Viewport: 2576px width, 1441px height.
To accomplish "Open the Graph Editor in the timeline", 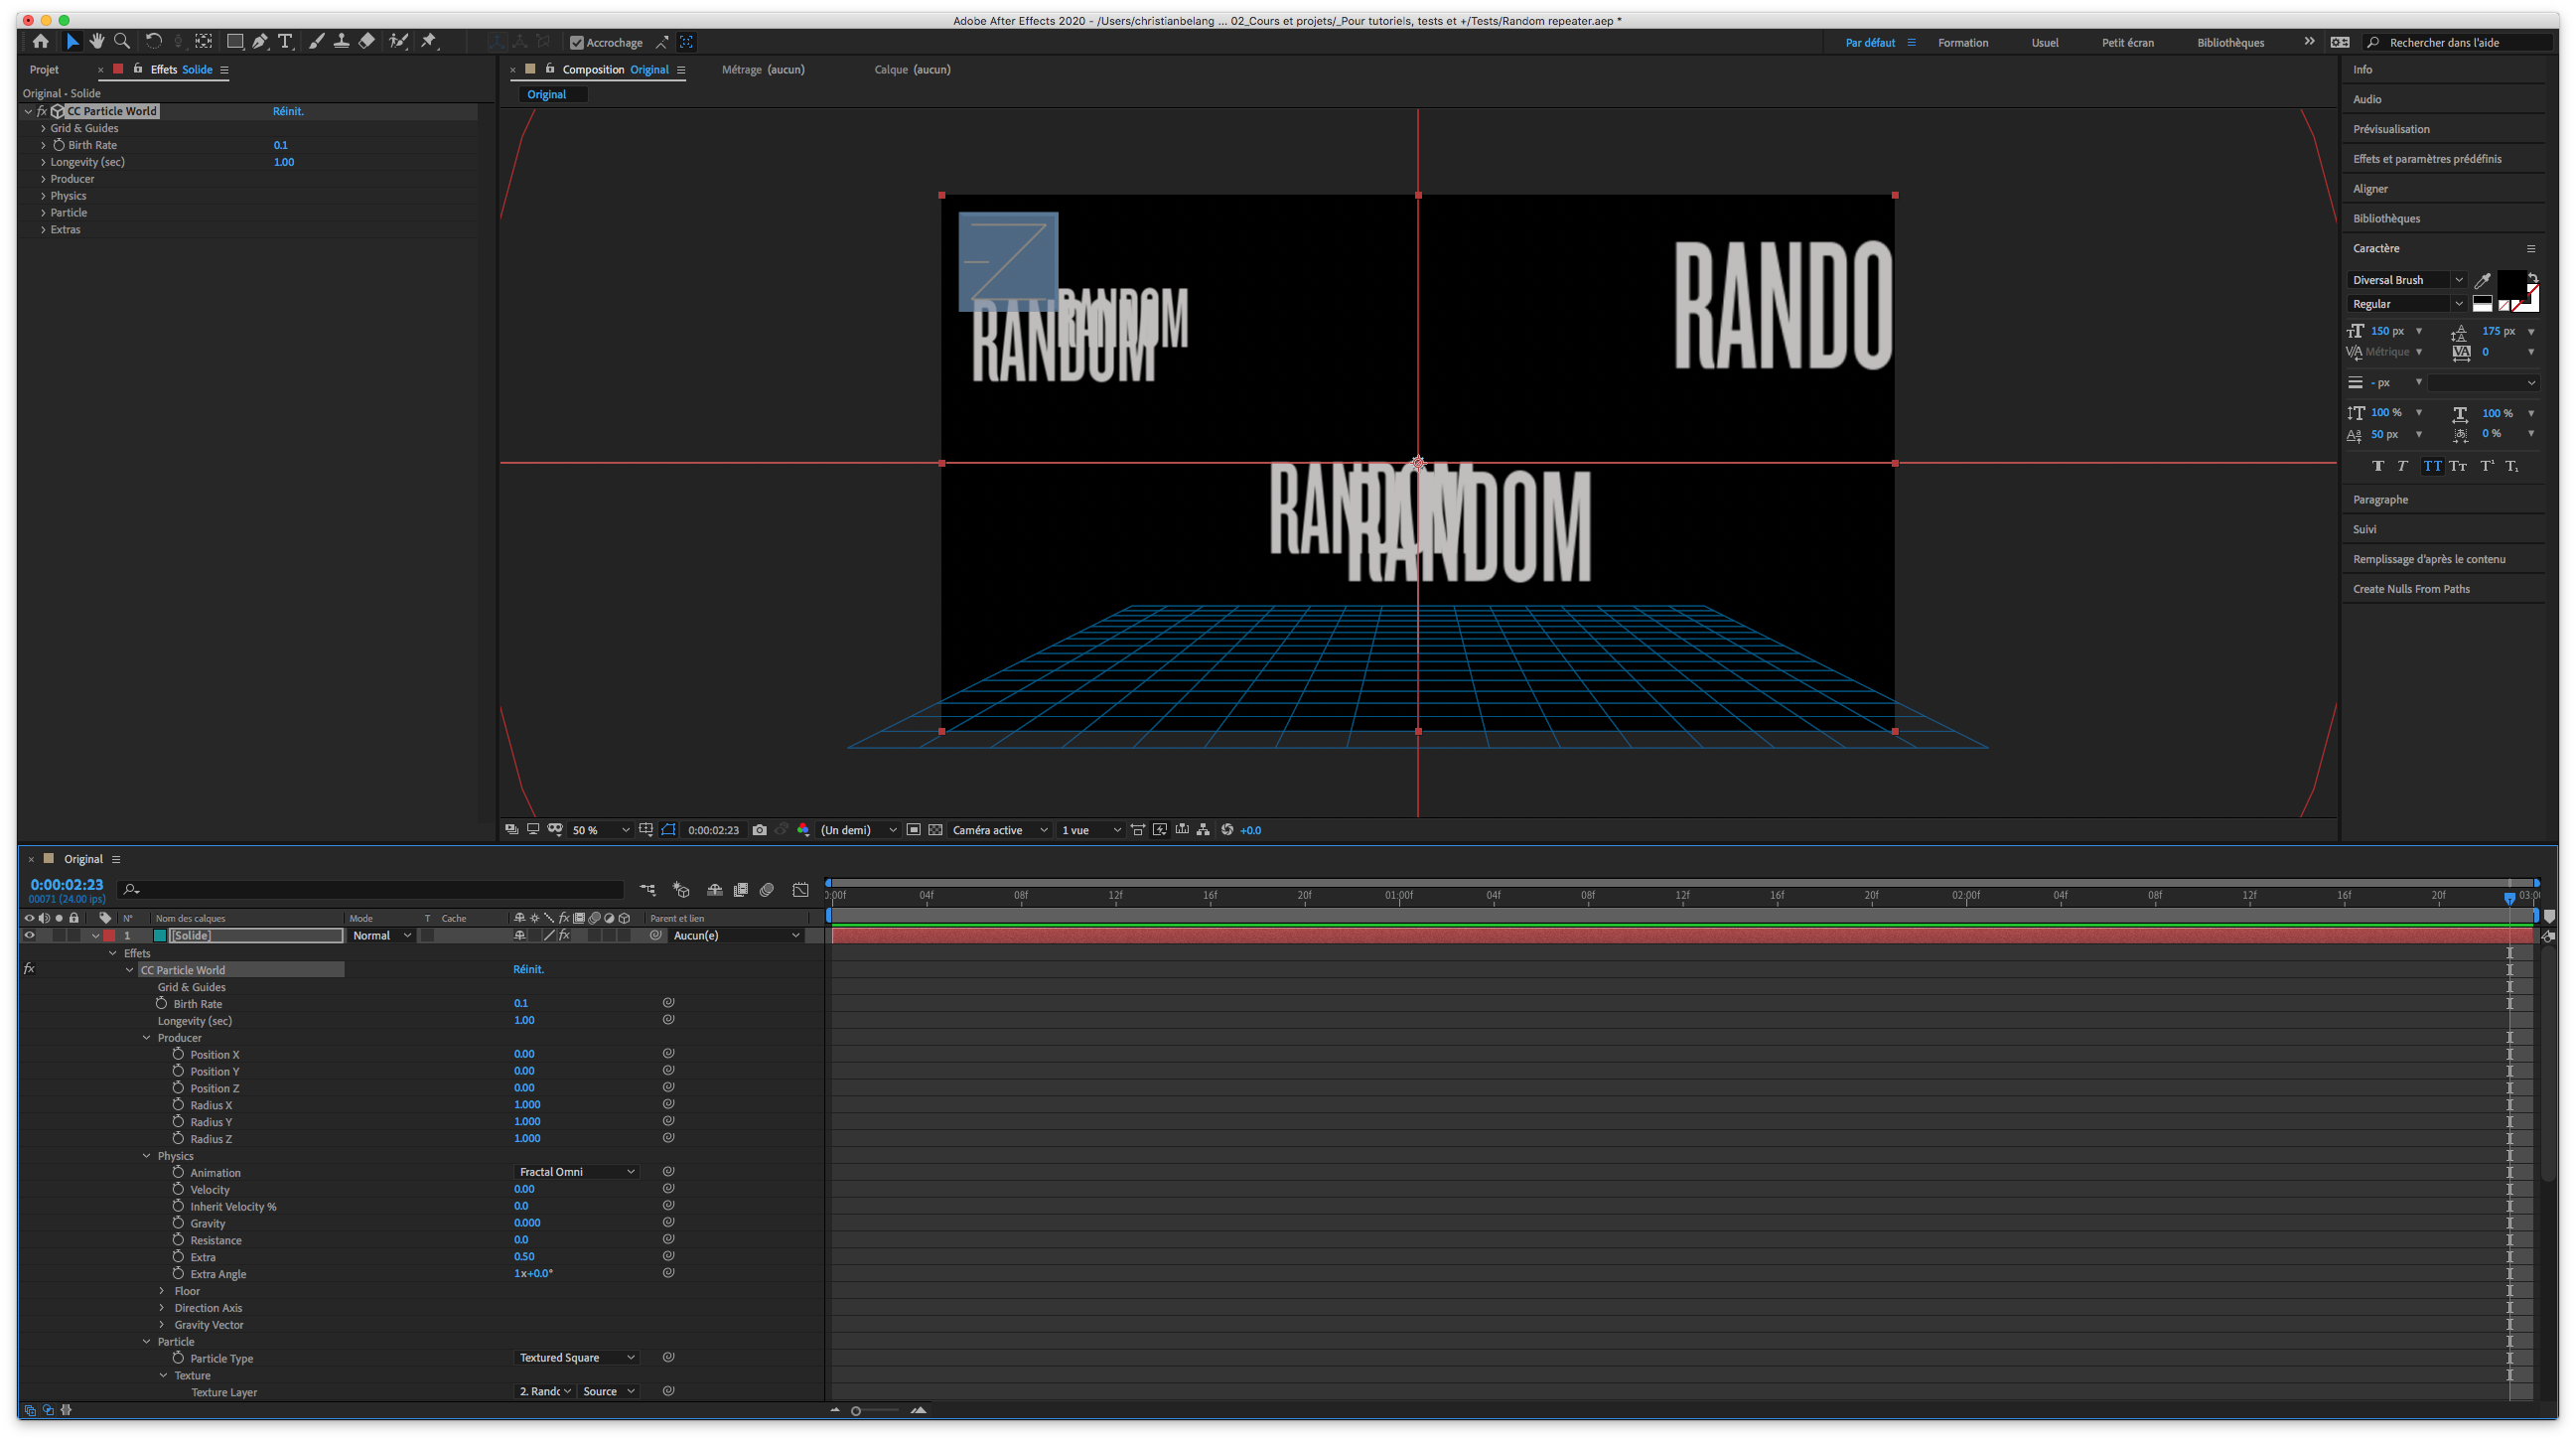I will point(800,889).
